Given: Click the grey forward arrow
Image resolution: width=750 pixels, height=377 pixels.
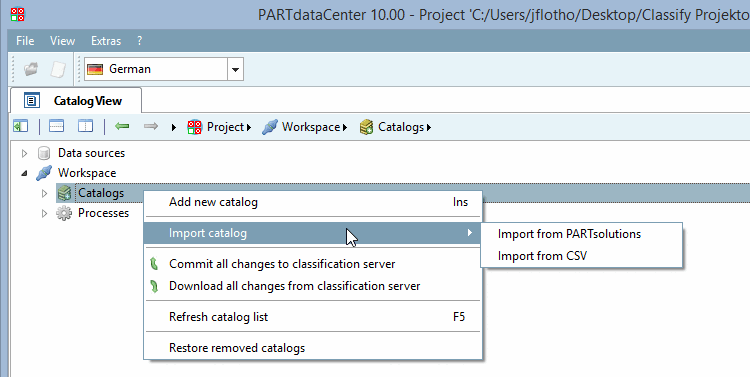Looking at the screenshot, I should click(151, 127).
